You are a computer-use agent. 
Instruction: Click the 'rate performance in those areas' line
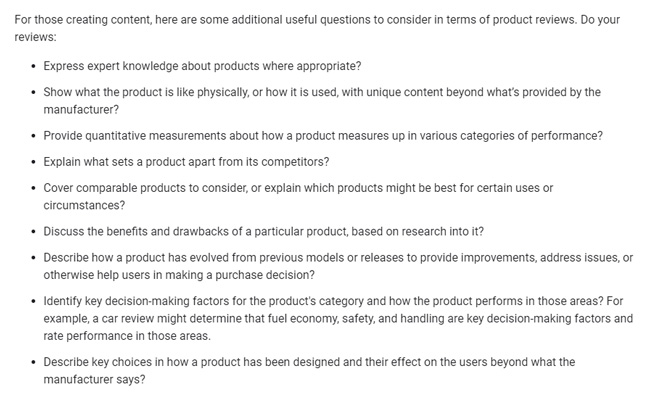(127, 336)
